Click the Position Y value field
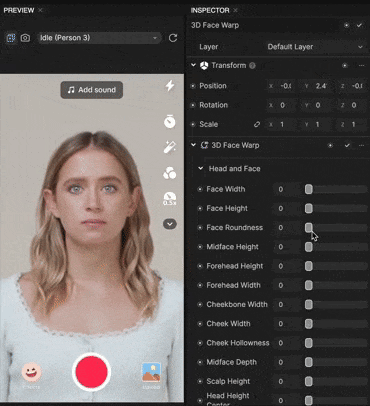The width and height of the screenshot is (370, 406). [x=315, y=86]
